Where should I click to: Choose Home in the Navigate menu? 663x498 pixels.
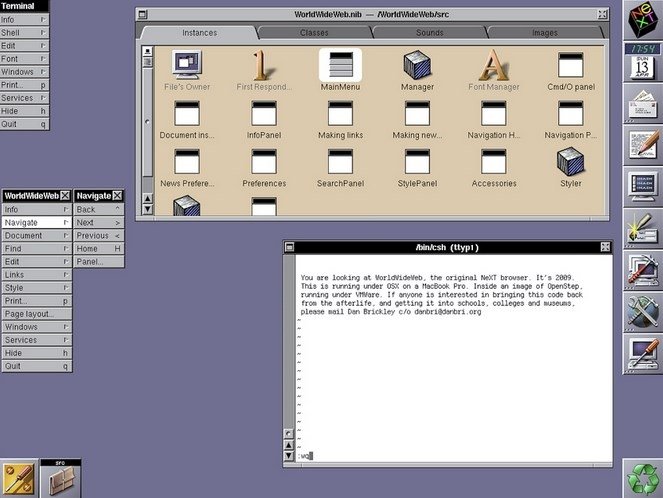coord(99,249)
